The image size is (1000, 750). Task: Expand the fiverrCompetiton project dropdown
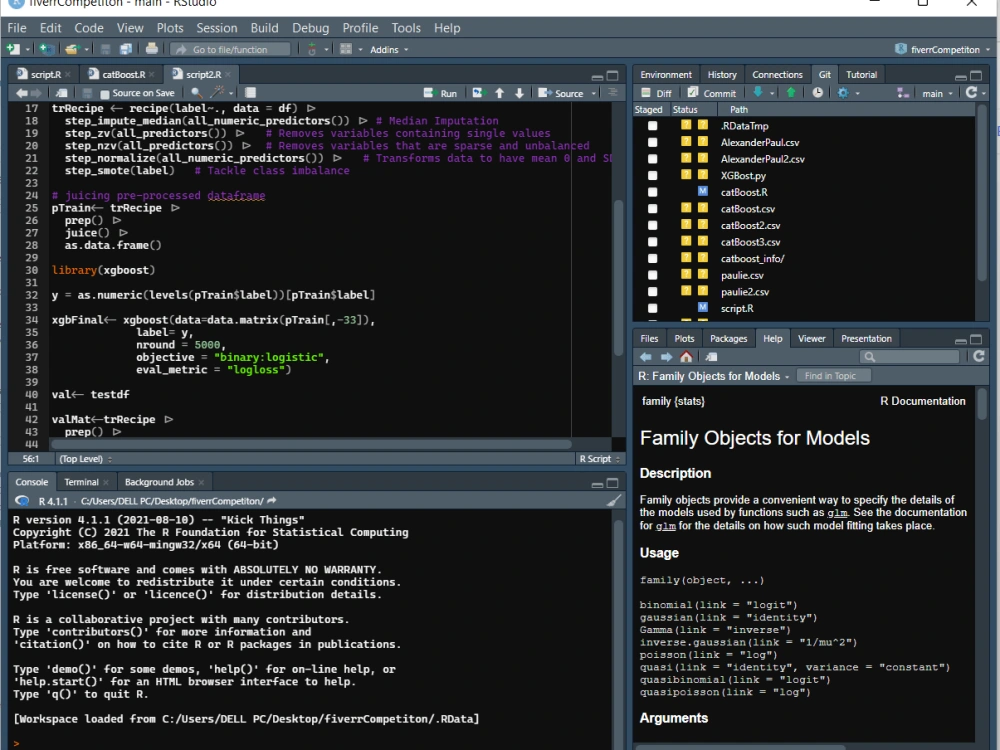(x=943, y=49)
